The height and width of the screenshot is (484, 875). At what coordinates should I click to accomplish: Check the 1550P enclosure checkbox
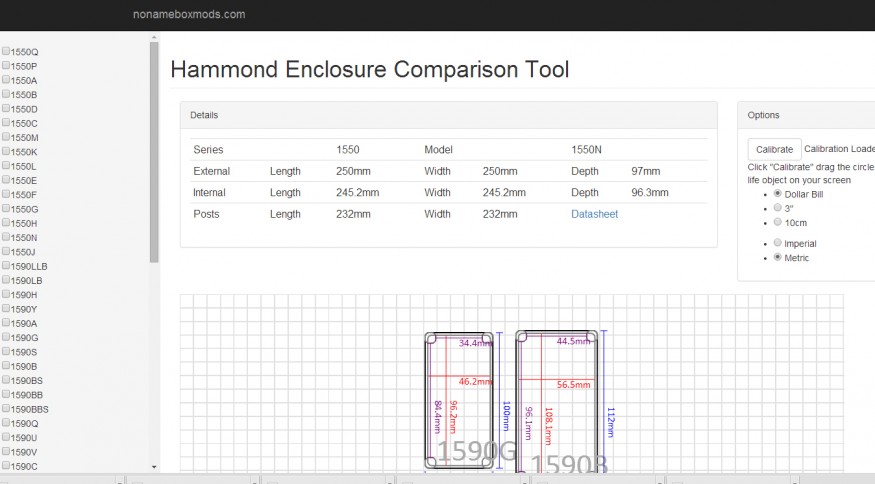(x=6, y=65)
